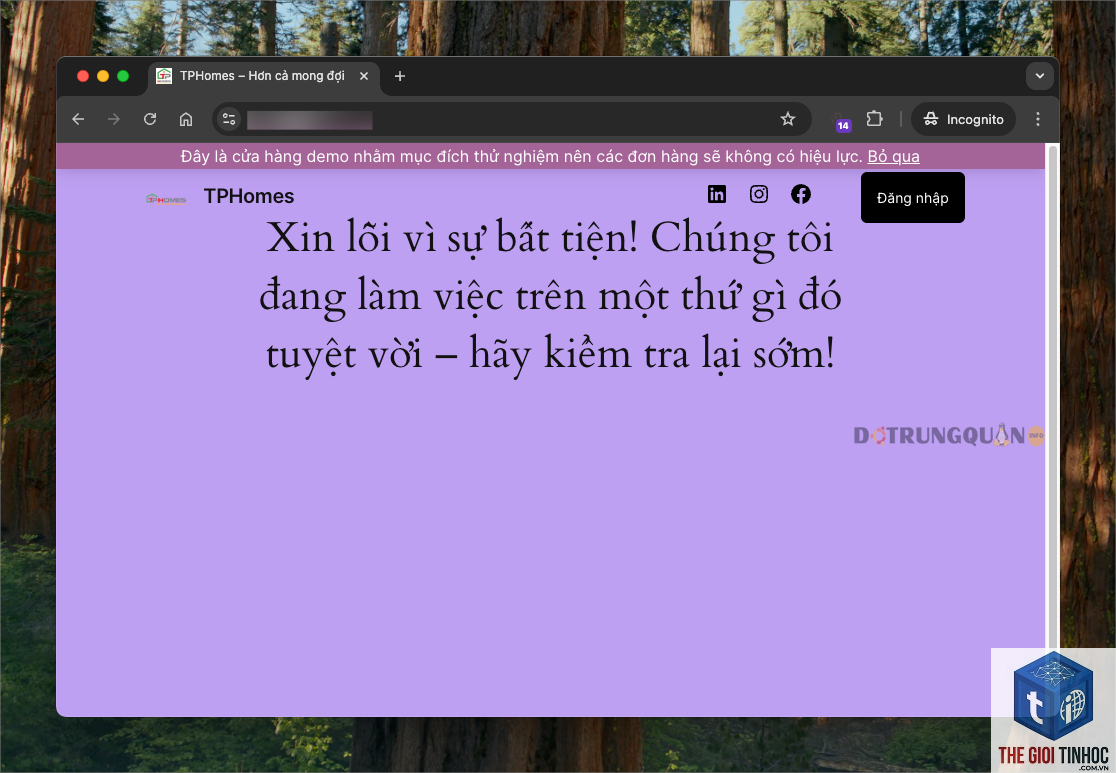Select the TPHomes – Hơn cả mong đợi tab
This screenshot has width=1116, height=773.
point(264,76)
